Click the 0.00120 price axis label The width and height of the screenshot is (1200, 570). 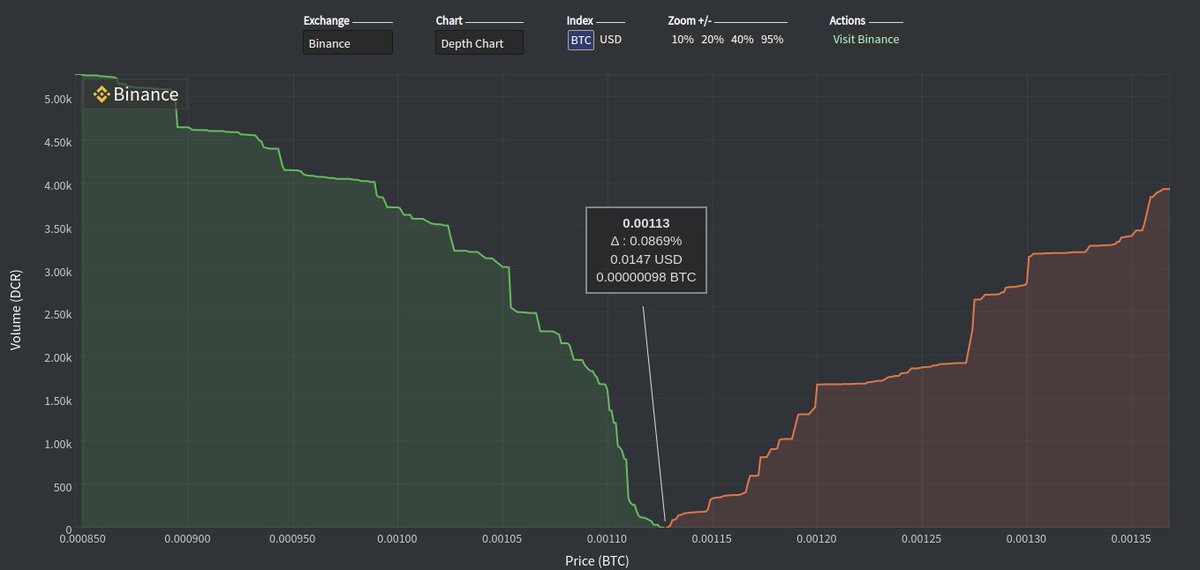[x=818, y=539]
